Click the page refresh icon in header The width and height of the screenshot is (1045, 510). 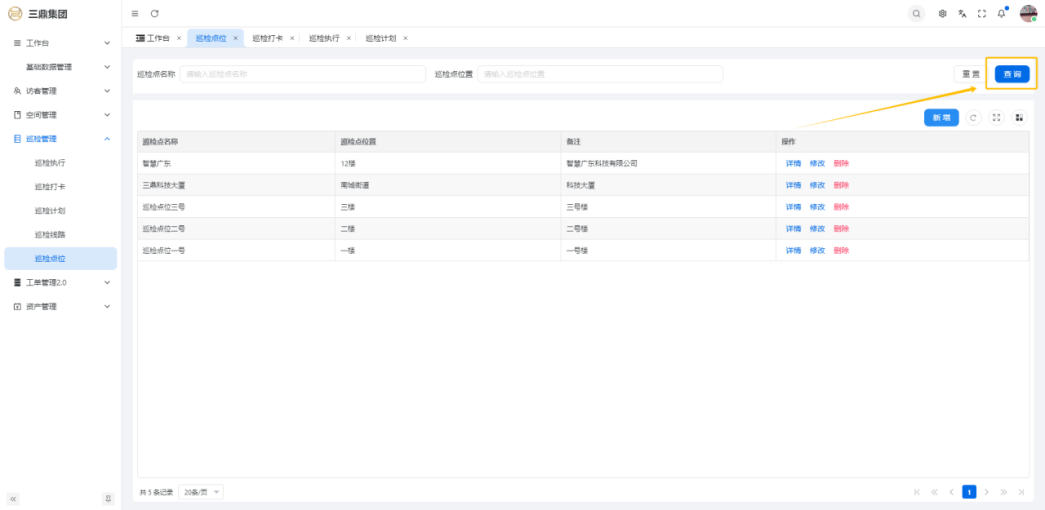click(155, 13)
